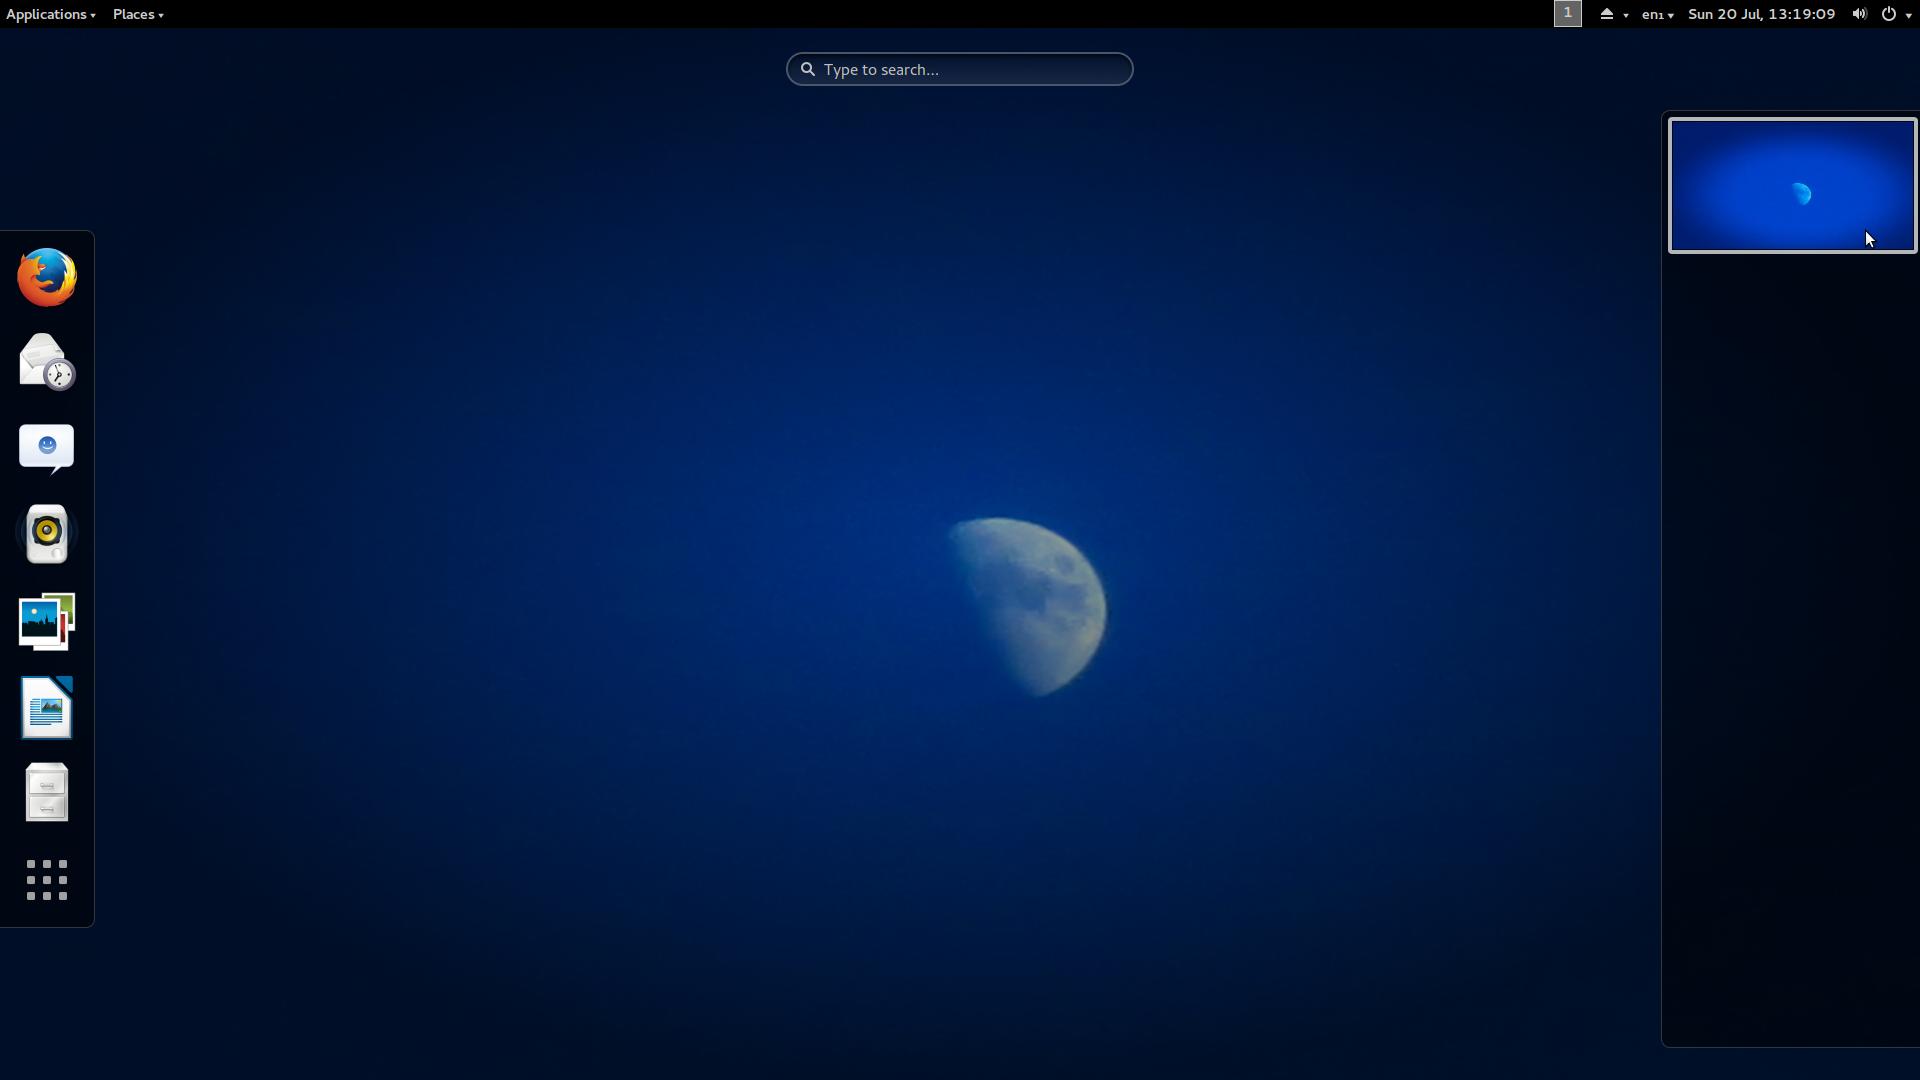
Task: Click the empty workspace selector area below the thumbnail
Action: tap(1790, 650)
